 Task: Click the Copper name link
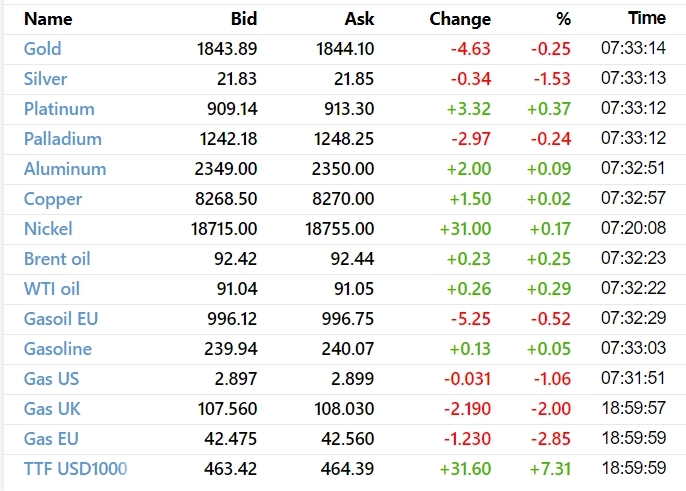[x=53, y=199]
